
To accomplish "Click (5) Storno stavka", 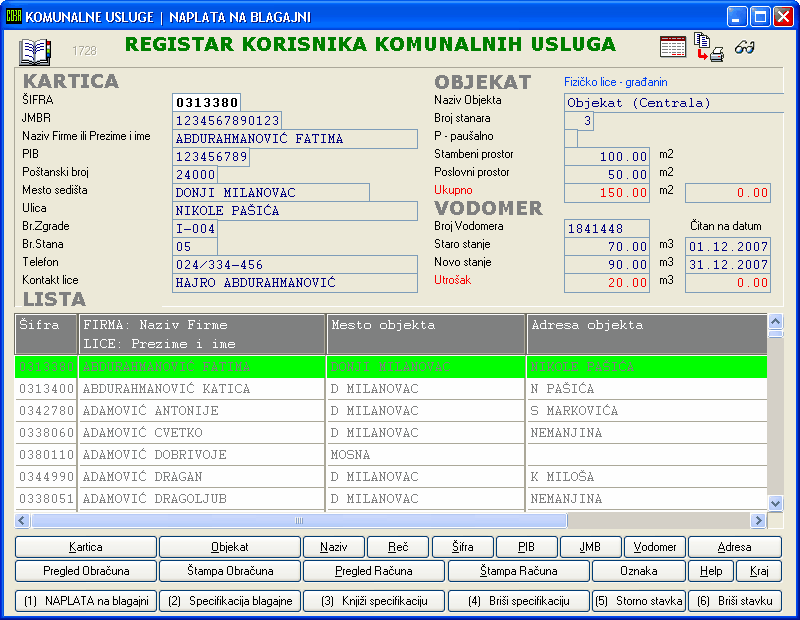I will click(639, 601).
